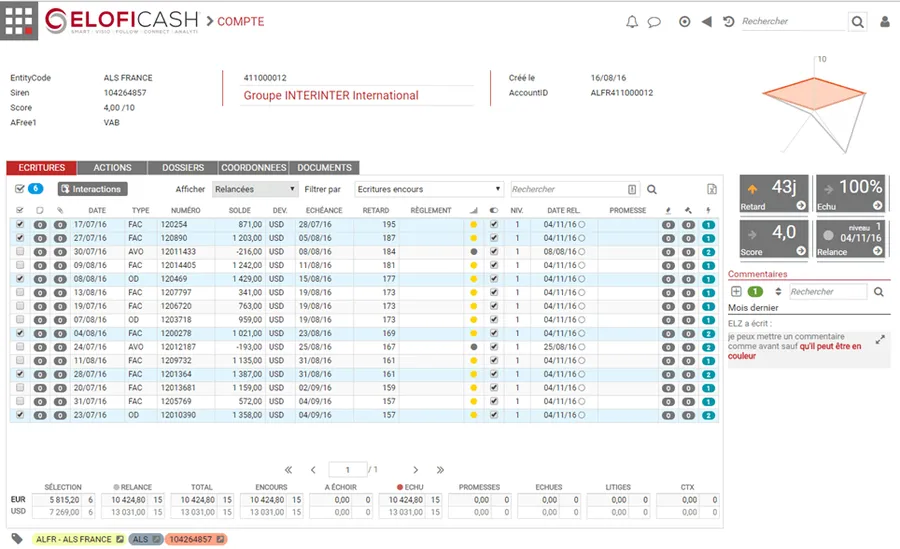Image resolution: width=900 pixels, height=549 pixels.
Task: Switch to the ACTIONS tab
Action: pyautogui.click(x=112, y=168)
